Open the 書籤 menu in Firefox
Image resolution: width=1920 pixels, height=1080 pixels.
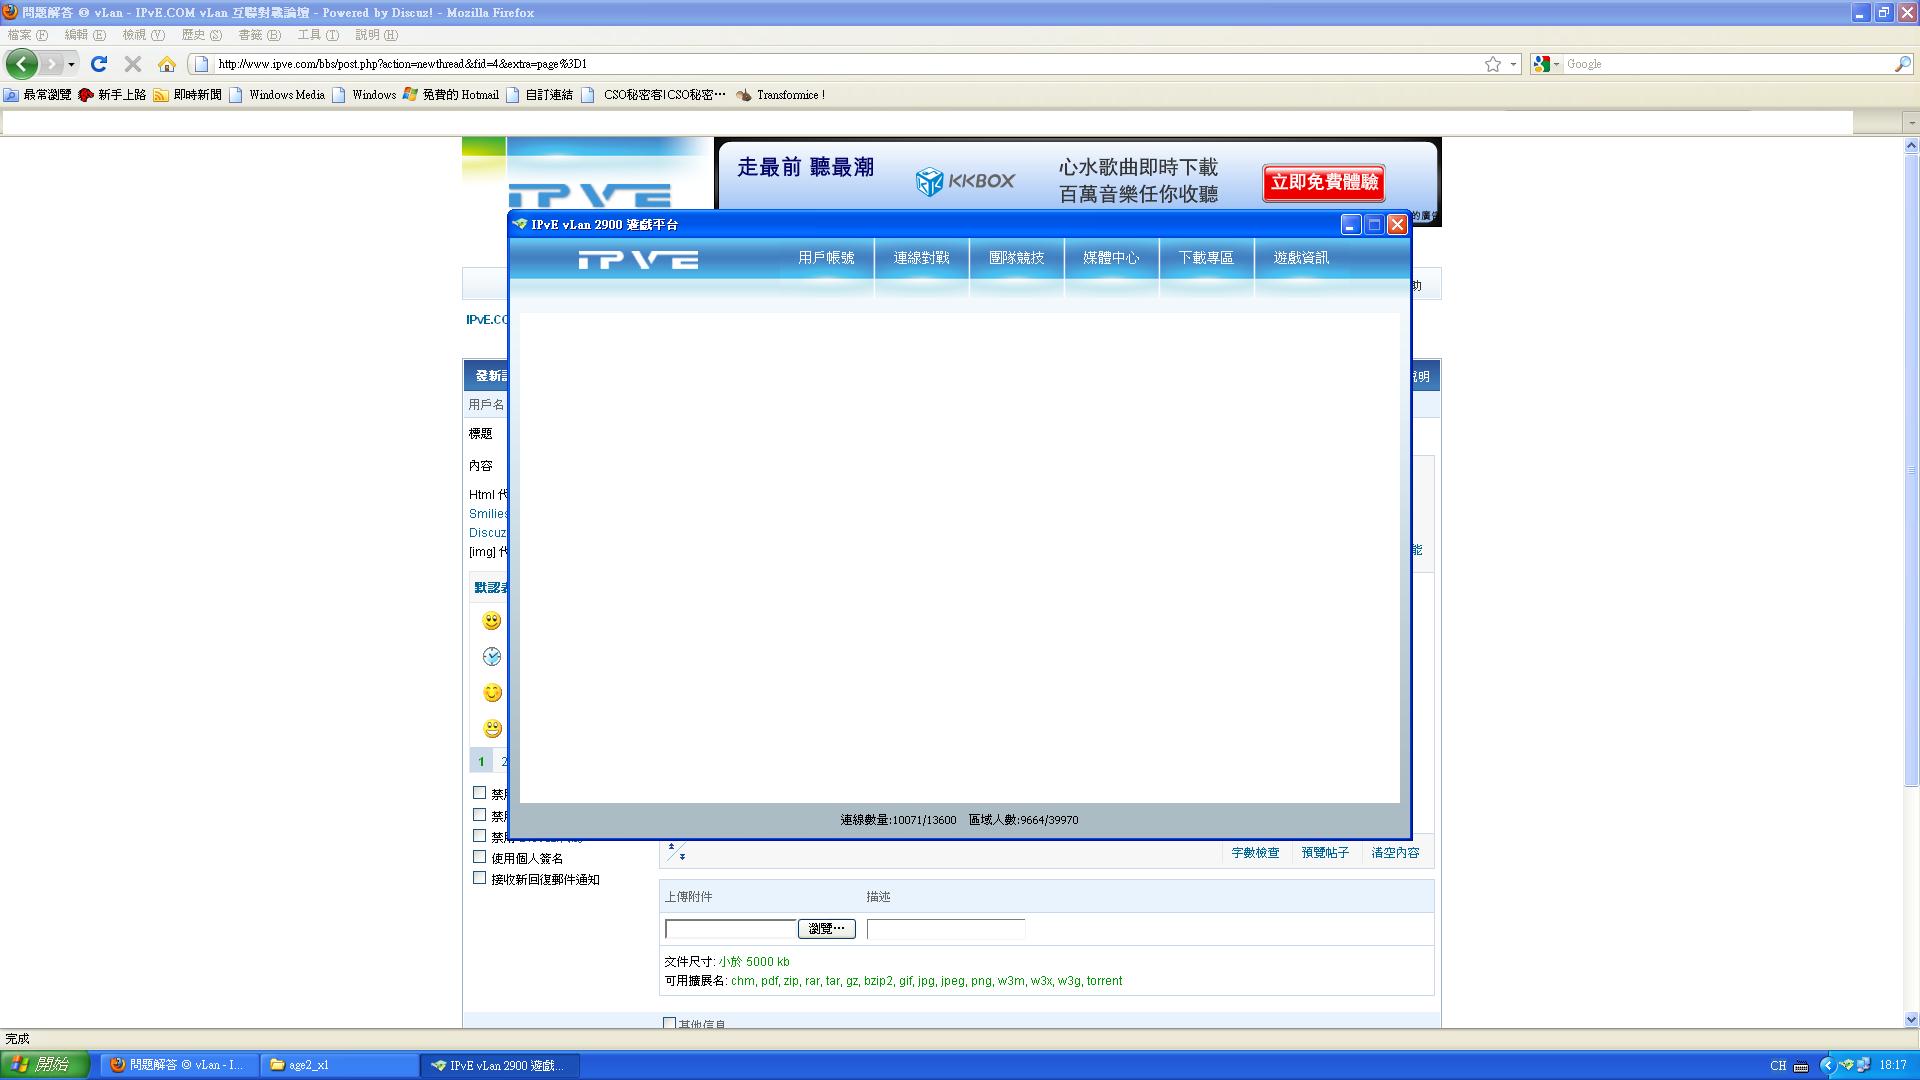pos(258,35)
